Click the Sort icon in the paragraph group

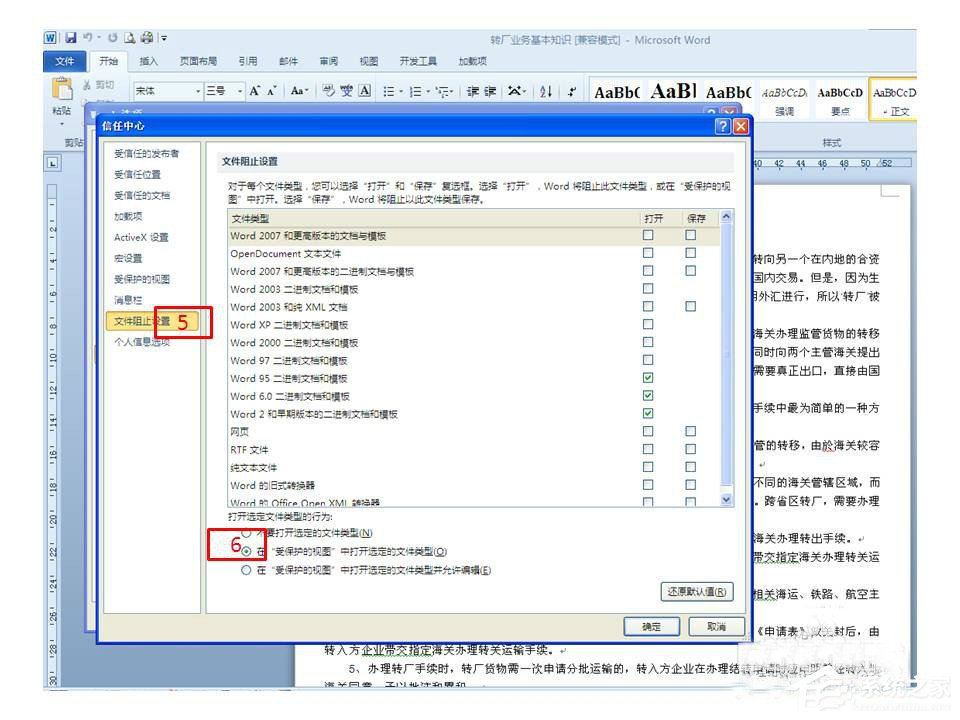pyautogui.click(x=544, y=90)
